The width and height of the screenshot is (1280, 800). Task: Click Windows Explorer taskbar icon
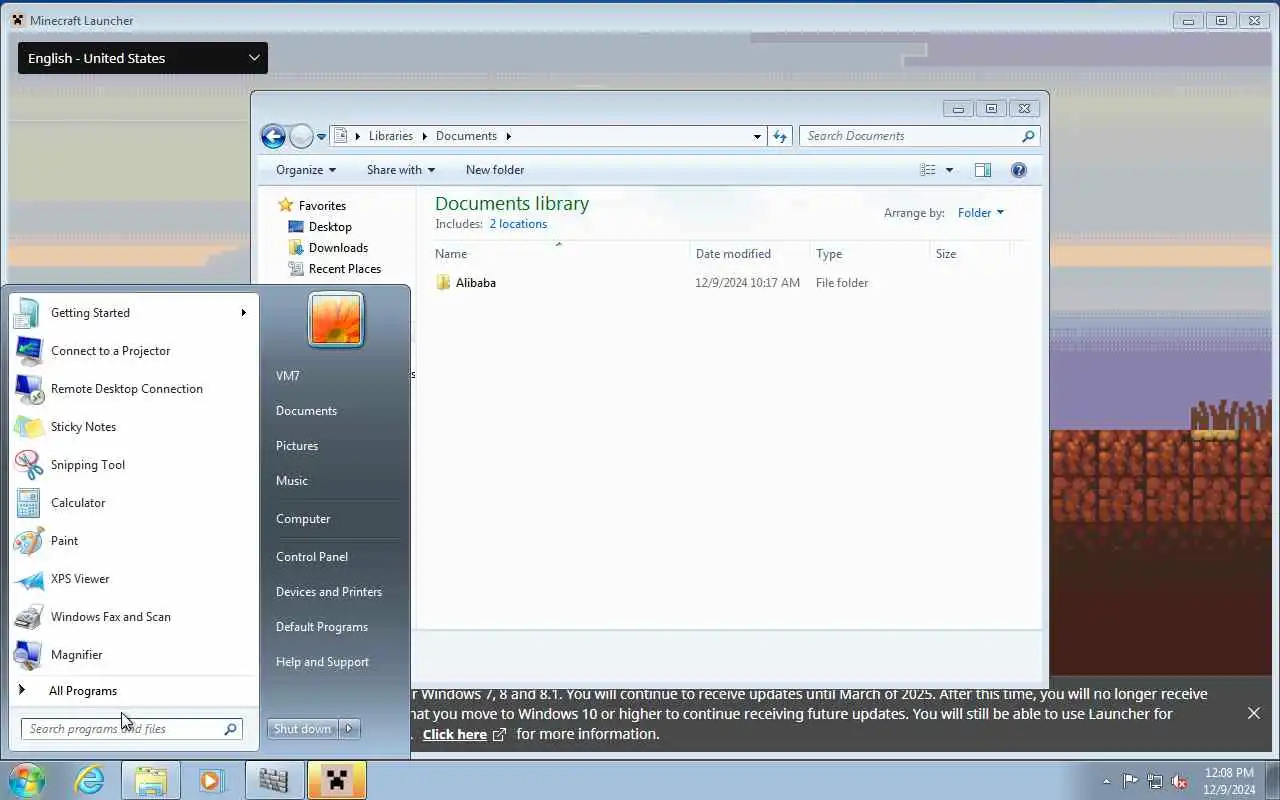point(151,780)
